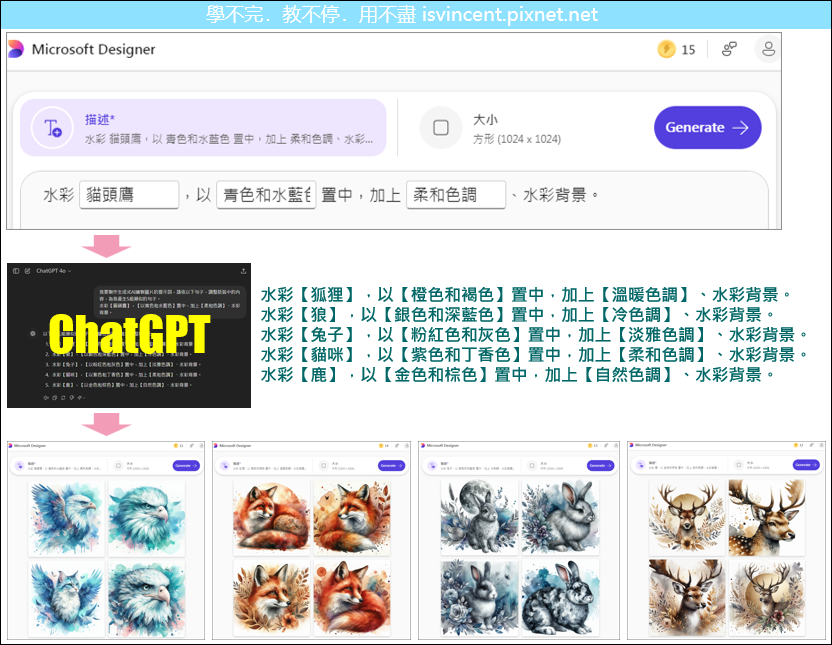Click Generate in the blue eagle results window

[x=186, y=466]
